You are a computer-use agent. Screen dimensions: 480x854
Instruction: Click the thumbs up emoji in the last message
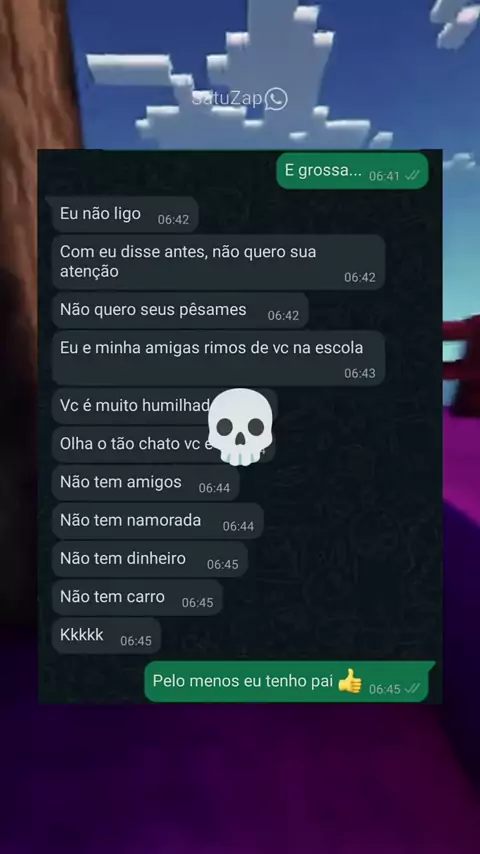[x=349, y=681]
